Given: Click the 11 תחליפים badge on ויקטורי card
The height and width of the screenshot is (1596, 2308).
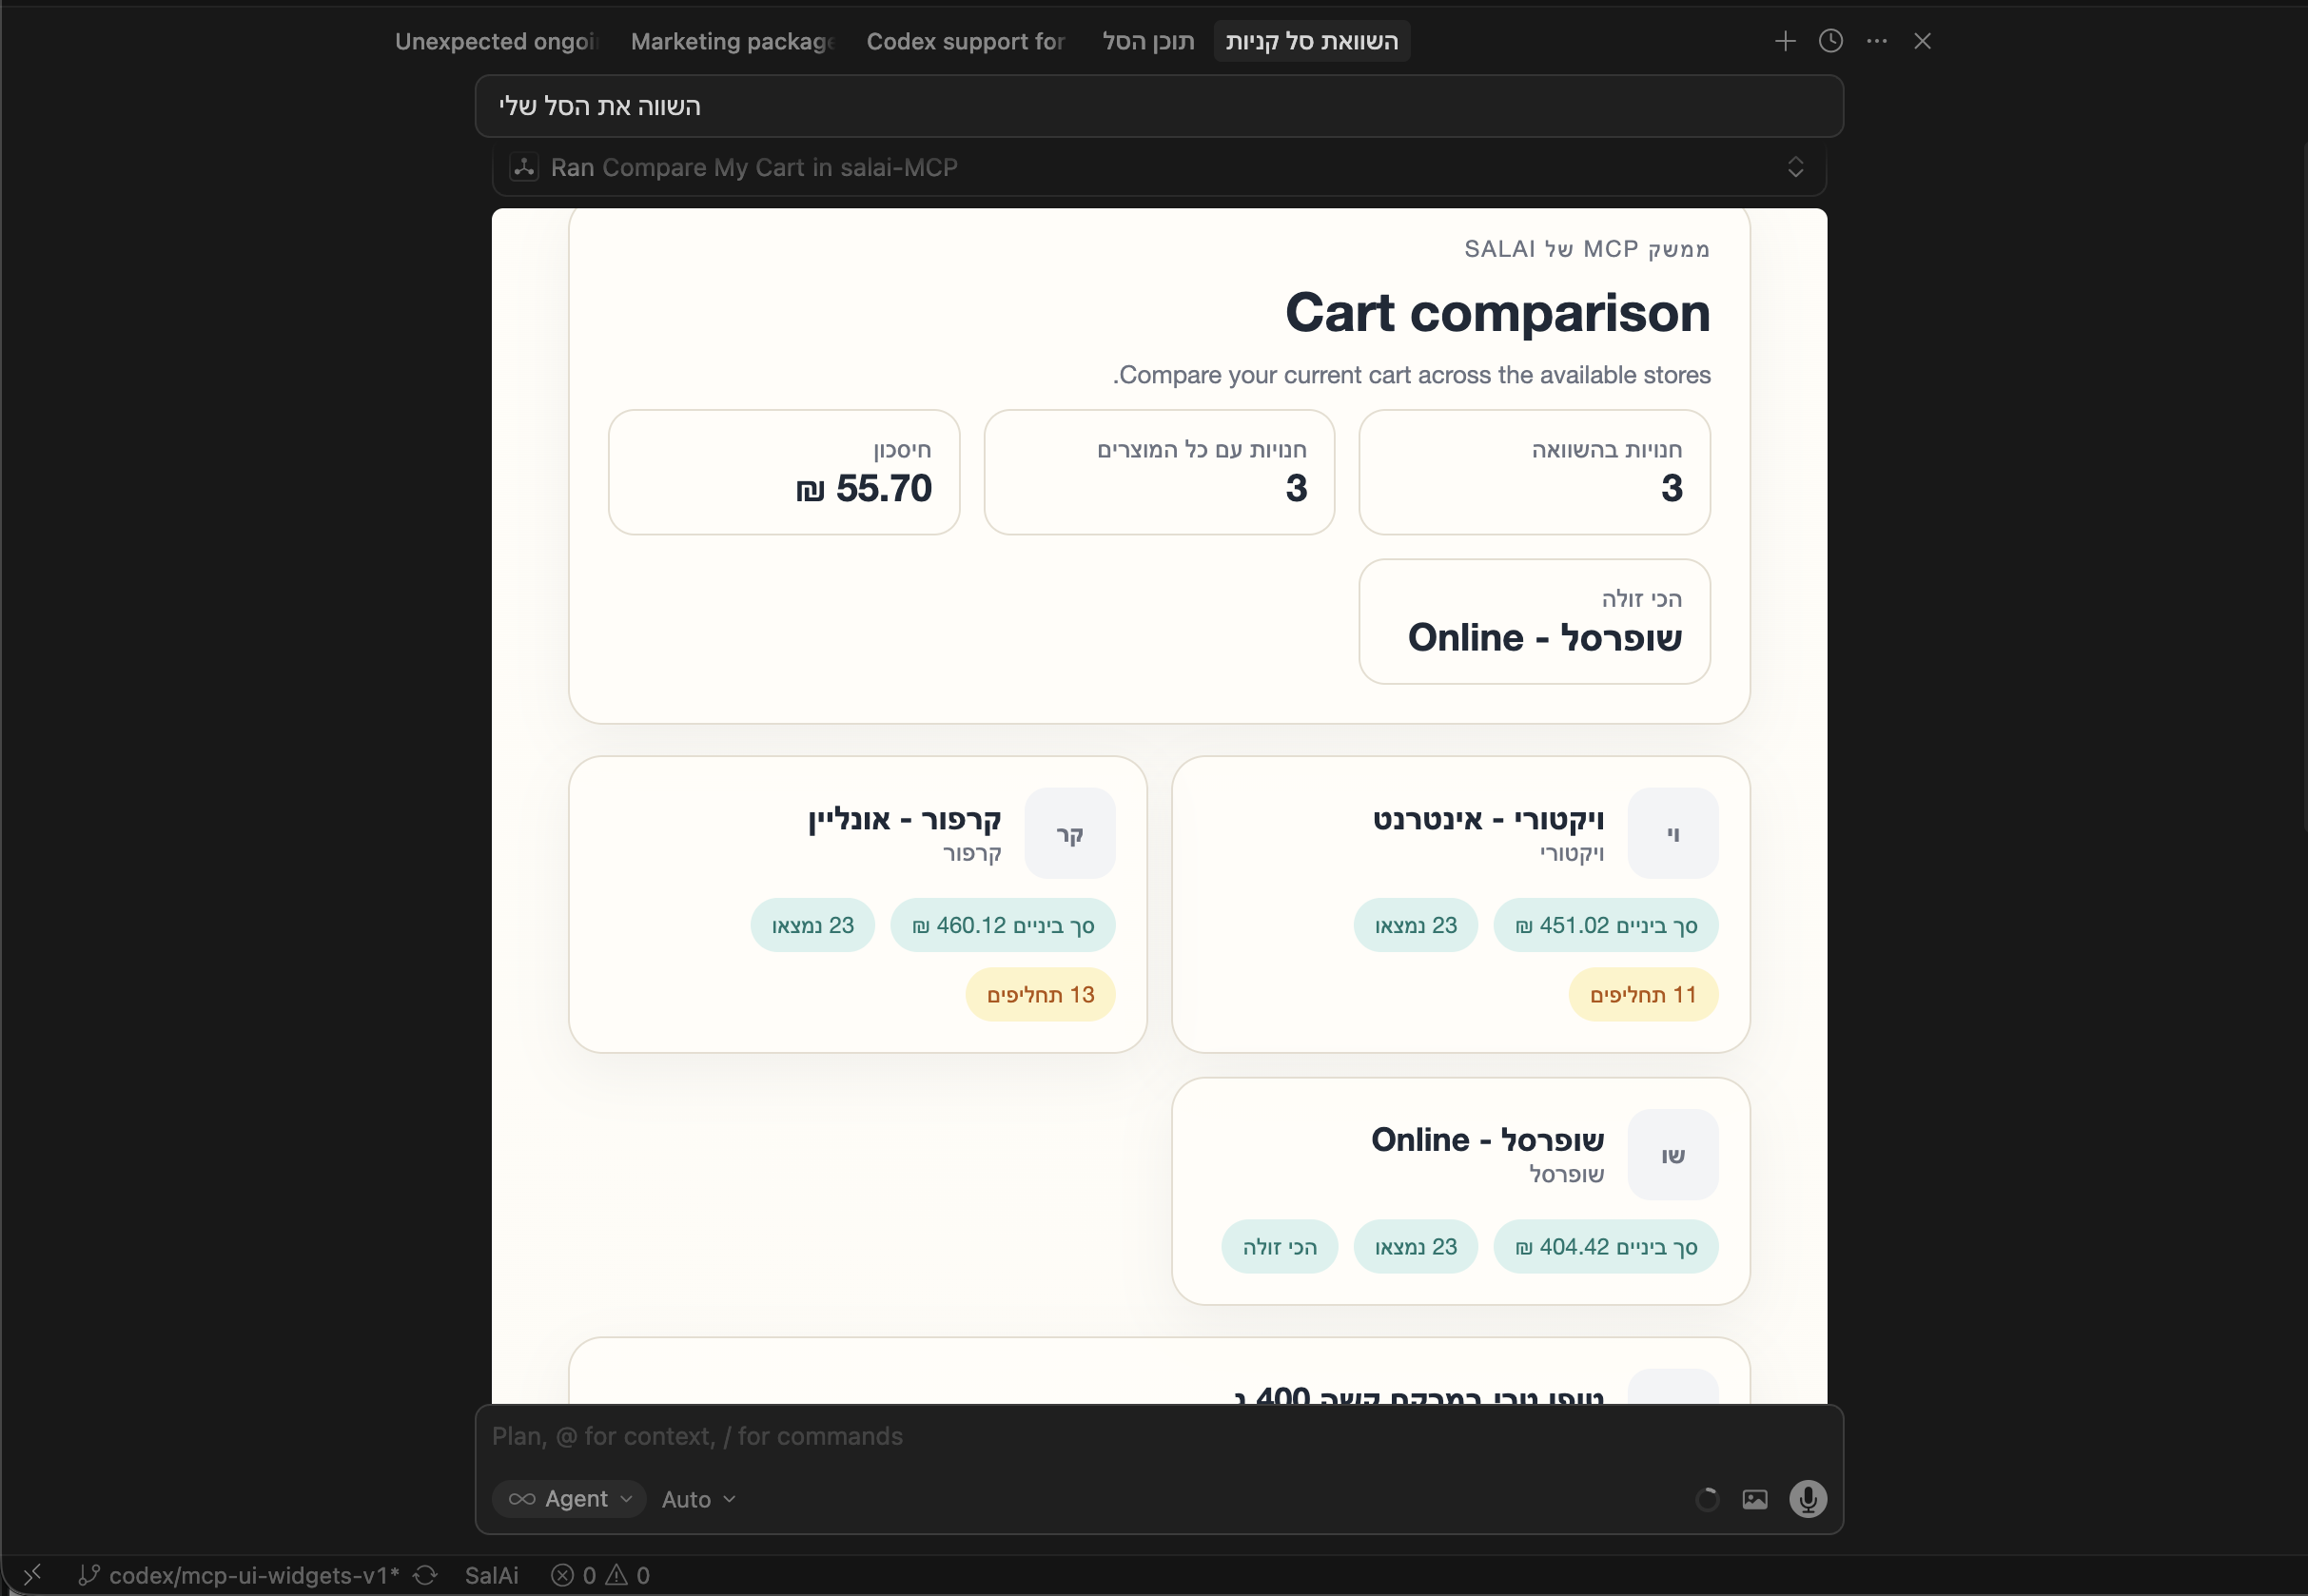Looking at the screenshot, I should [x=1642, y=994].
